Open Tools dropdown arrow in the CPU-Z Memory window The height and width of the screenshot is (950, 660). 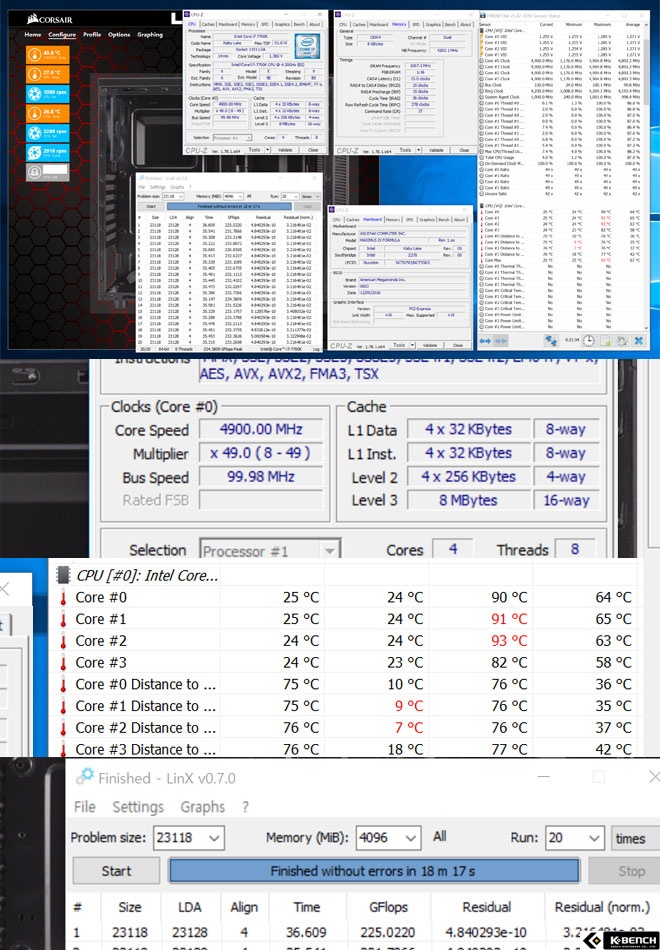[418, 150]
